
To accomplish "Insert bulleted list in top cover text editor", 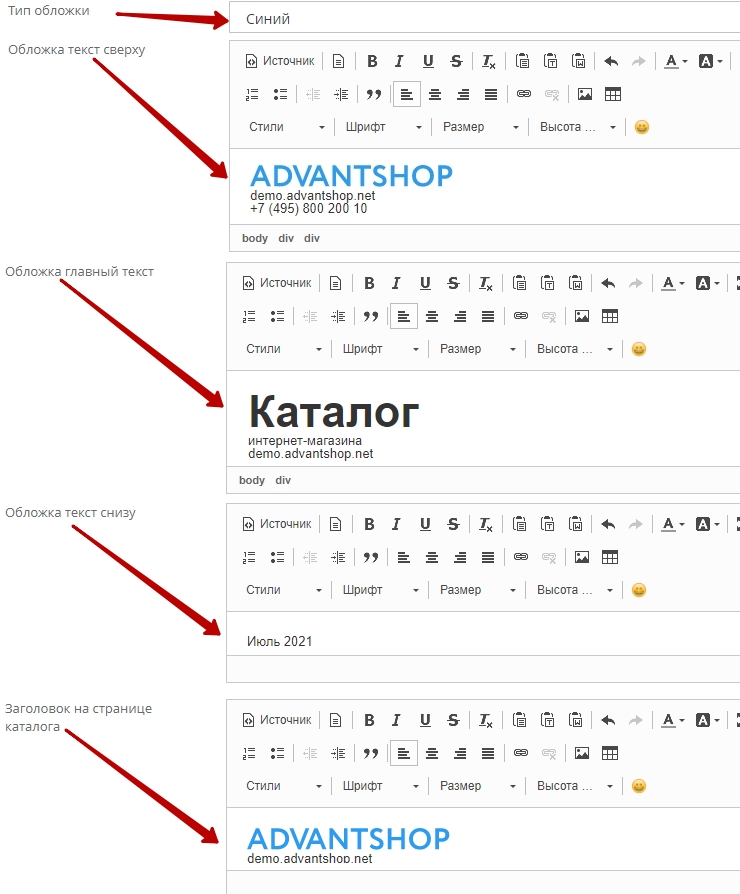I will 280,94.
